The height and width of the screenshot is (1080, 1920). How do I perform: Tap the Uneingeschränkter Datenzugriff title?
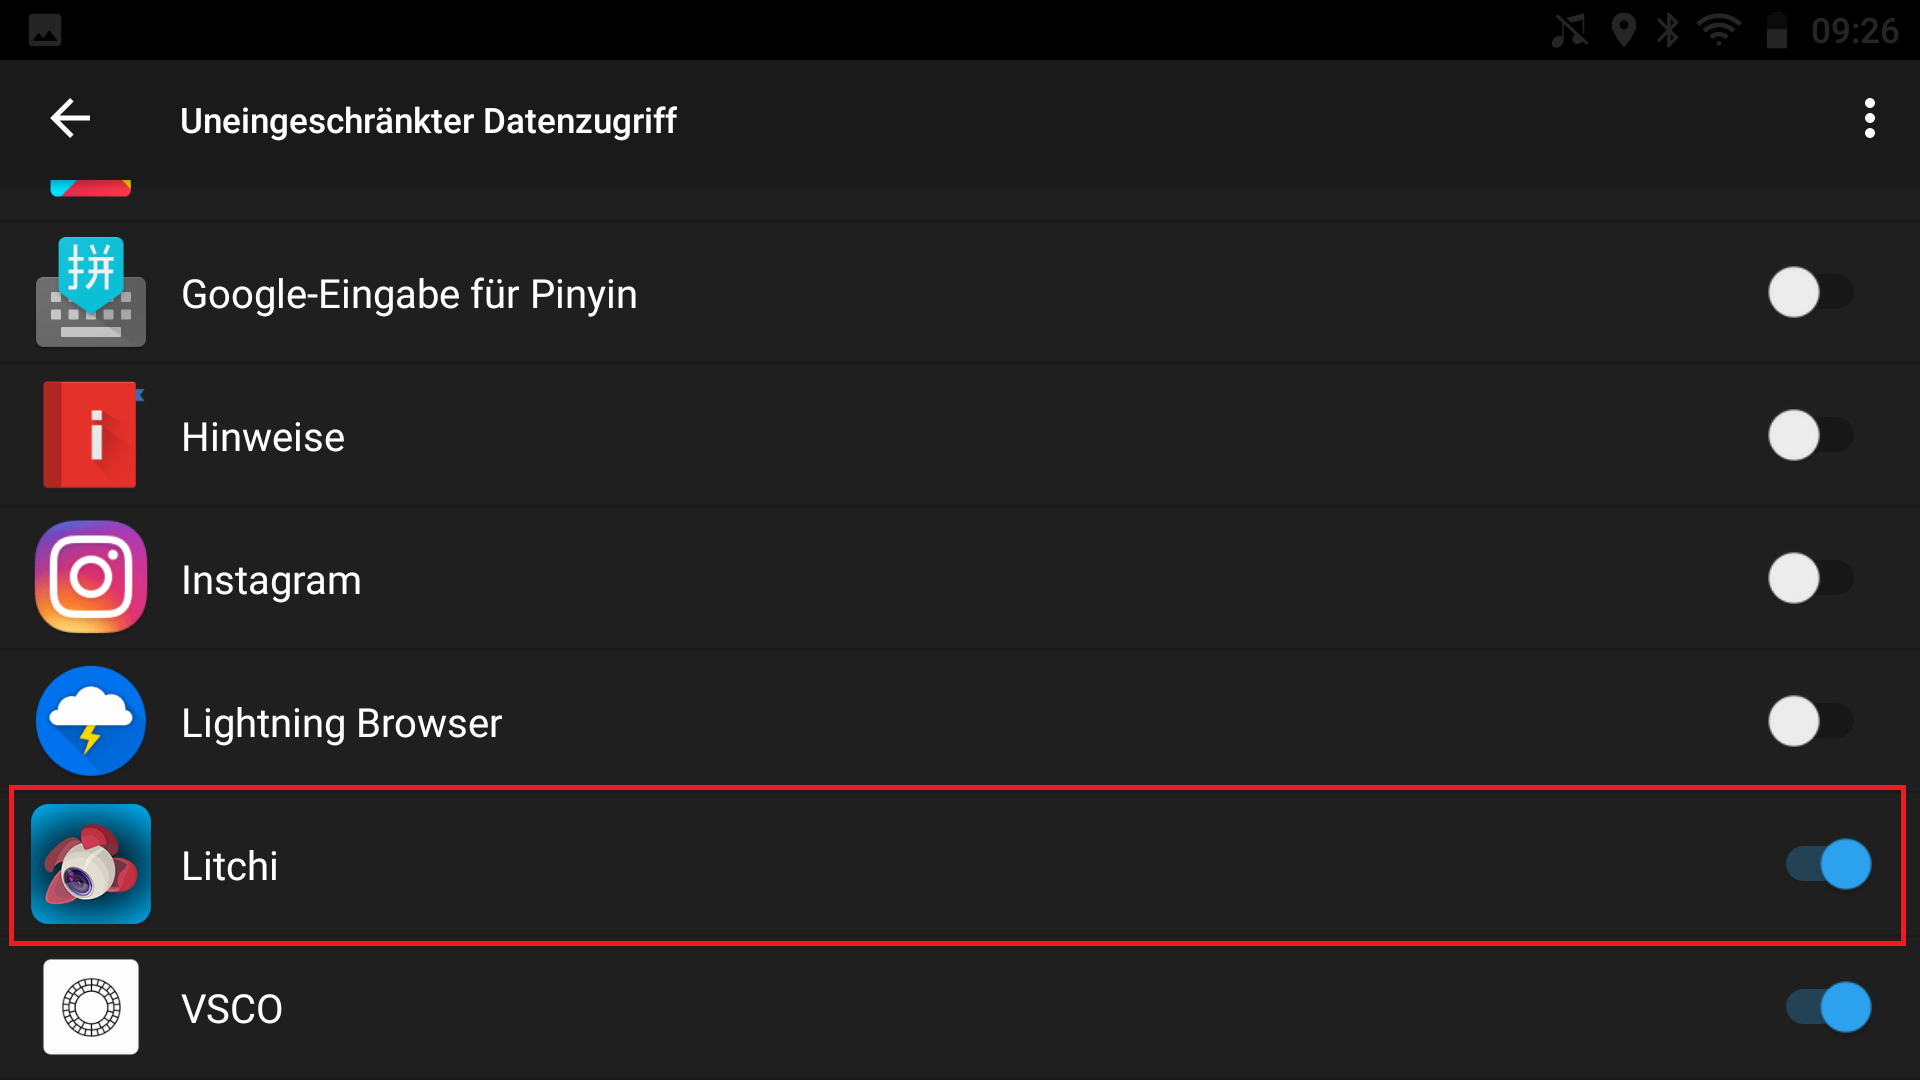point(428,121)
